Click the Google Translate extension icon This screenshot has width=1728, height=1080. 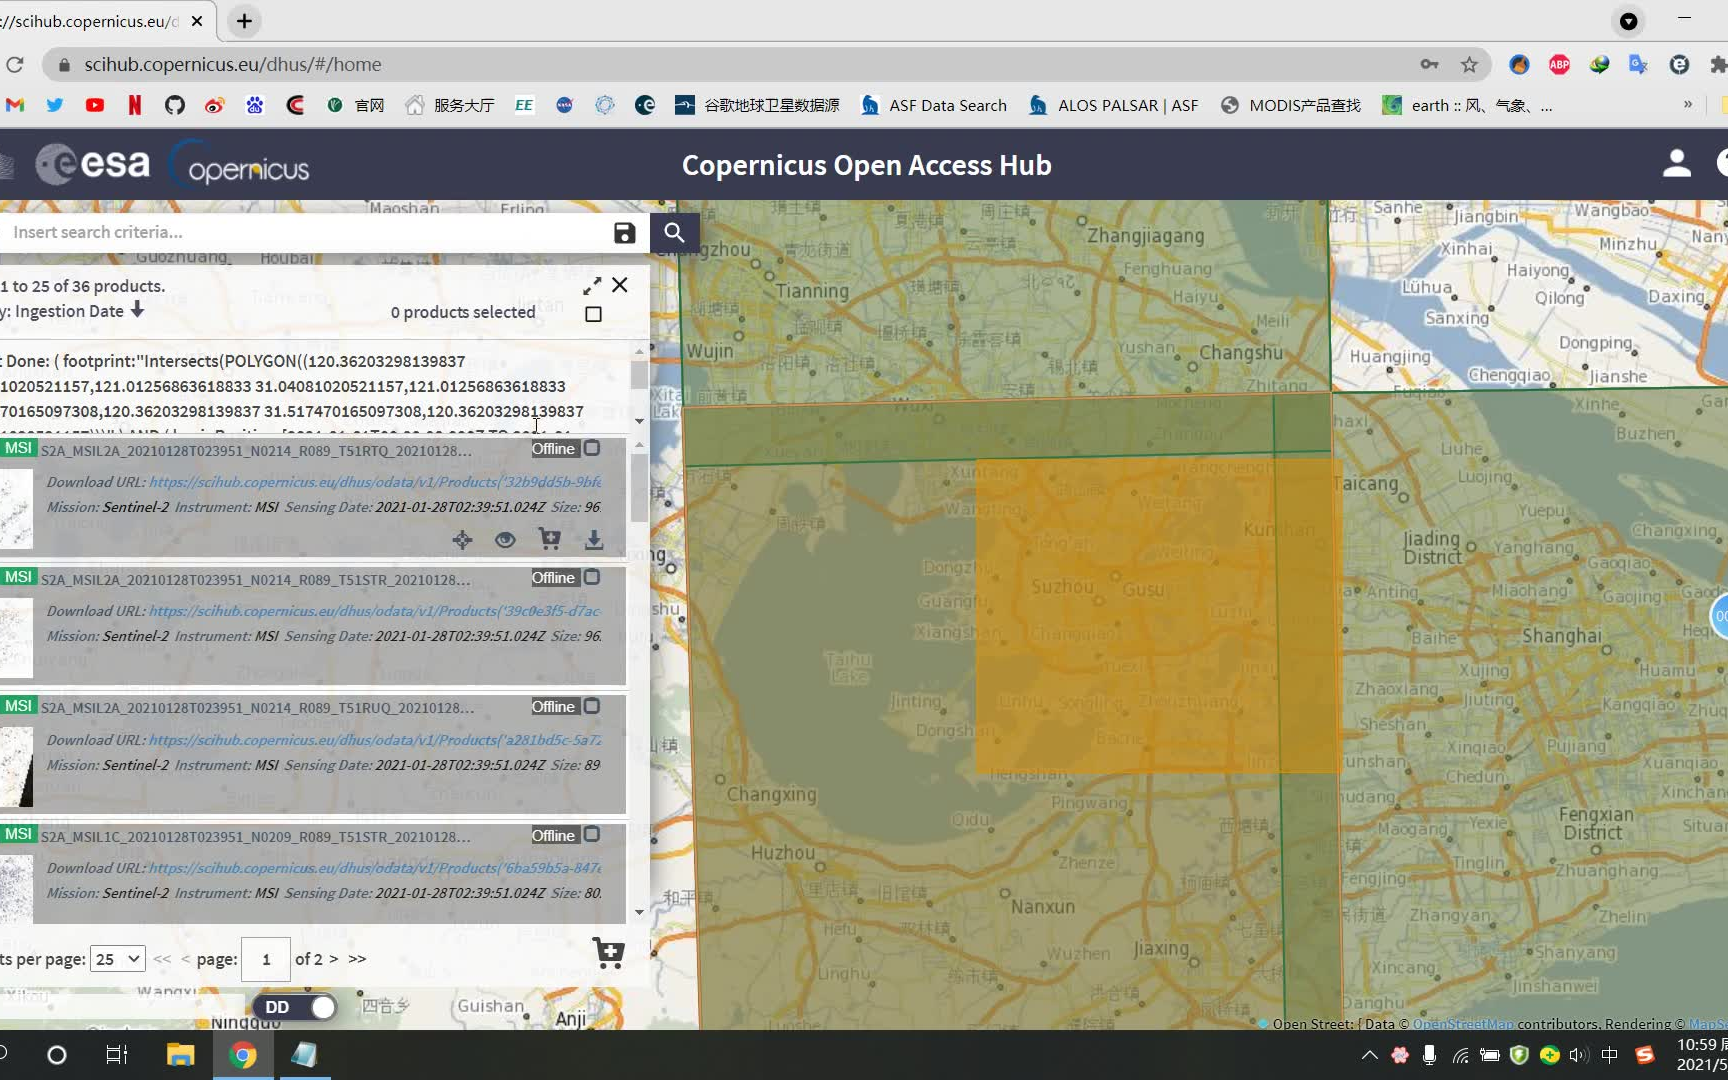click(x=1638, y=64)
